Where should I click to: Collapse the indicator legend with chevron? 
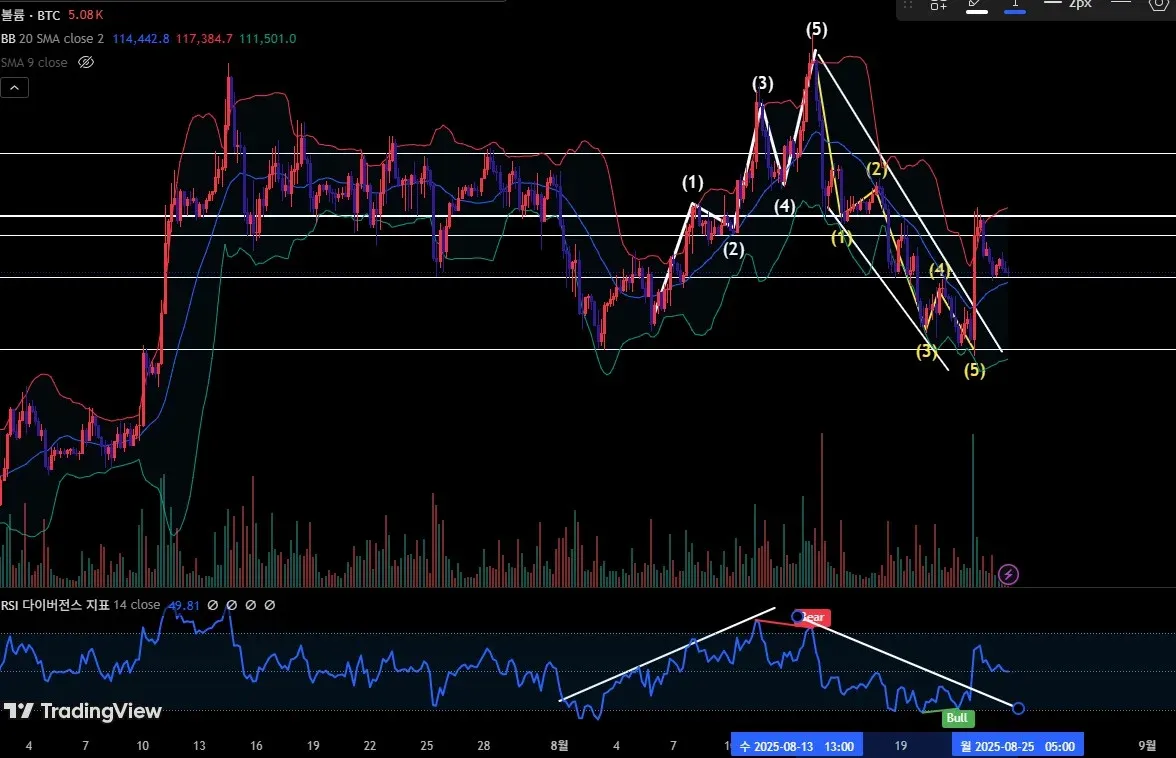pos(14,88)
